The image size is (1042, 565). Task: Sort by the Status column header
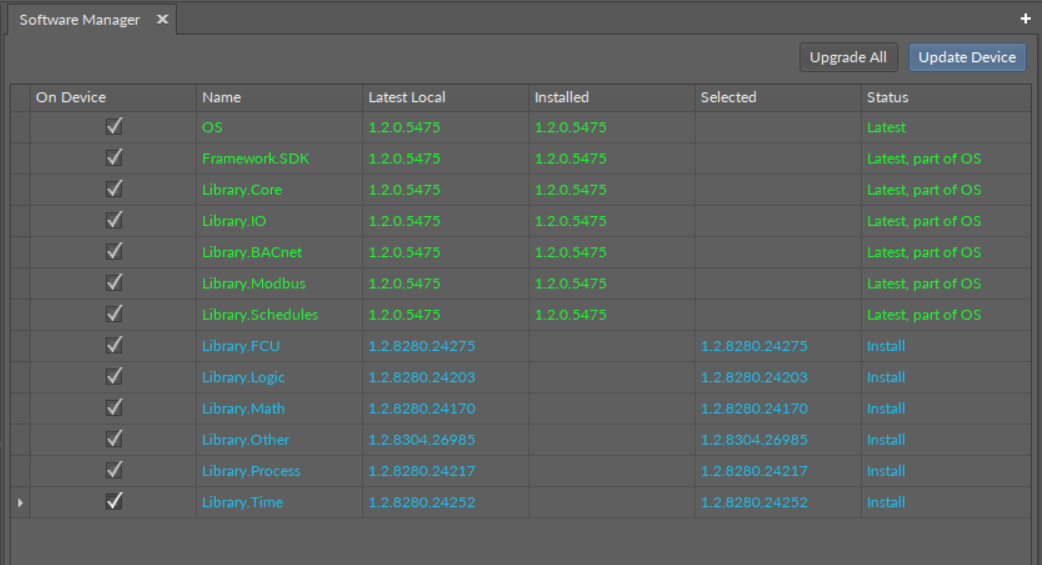click(x=887, y=97)
